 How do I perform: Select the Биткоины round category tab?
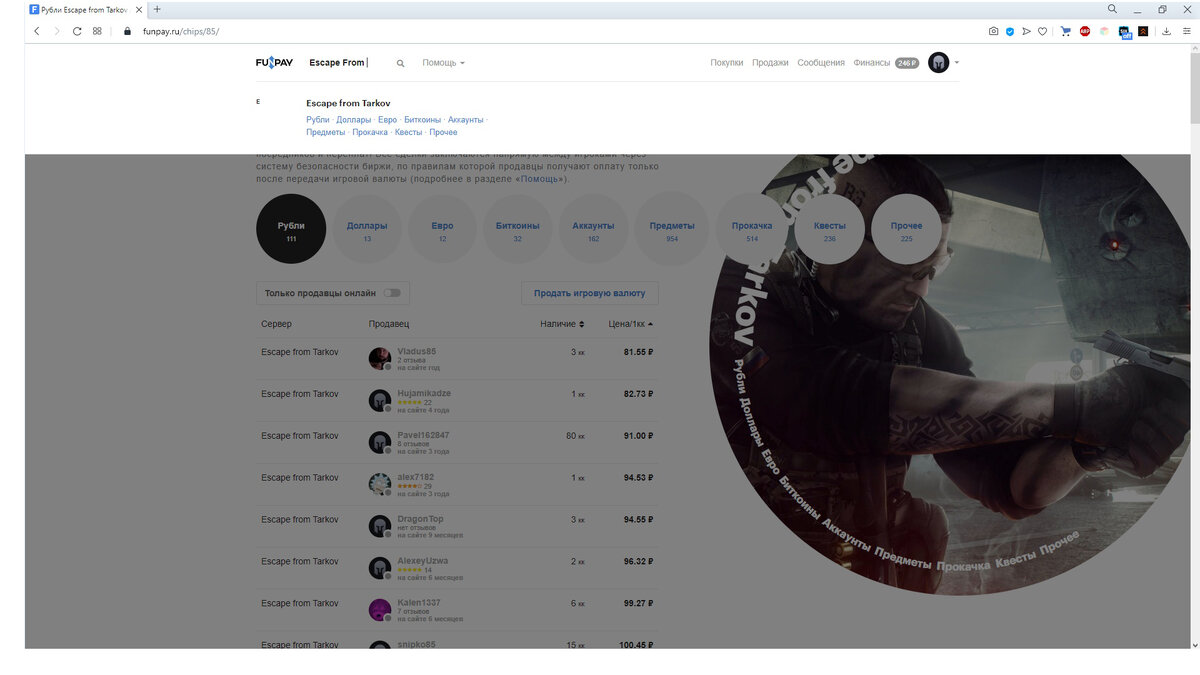point(517,229)
